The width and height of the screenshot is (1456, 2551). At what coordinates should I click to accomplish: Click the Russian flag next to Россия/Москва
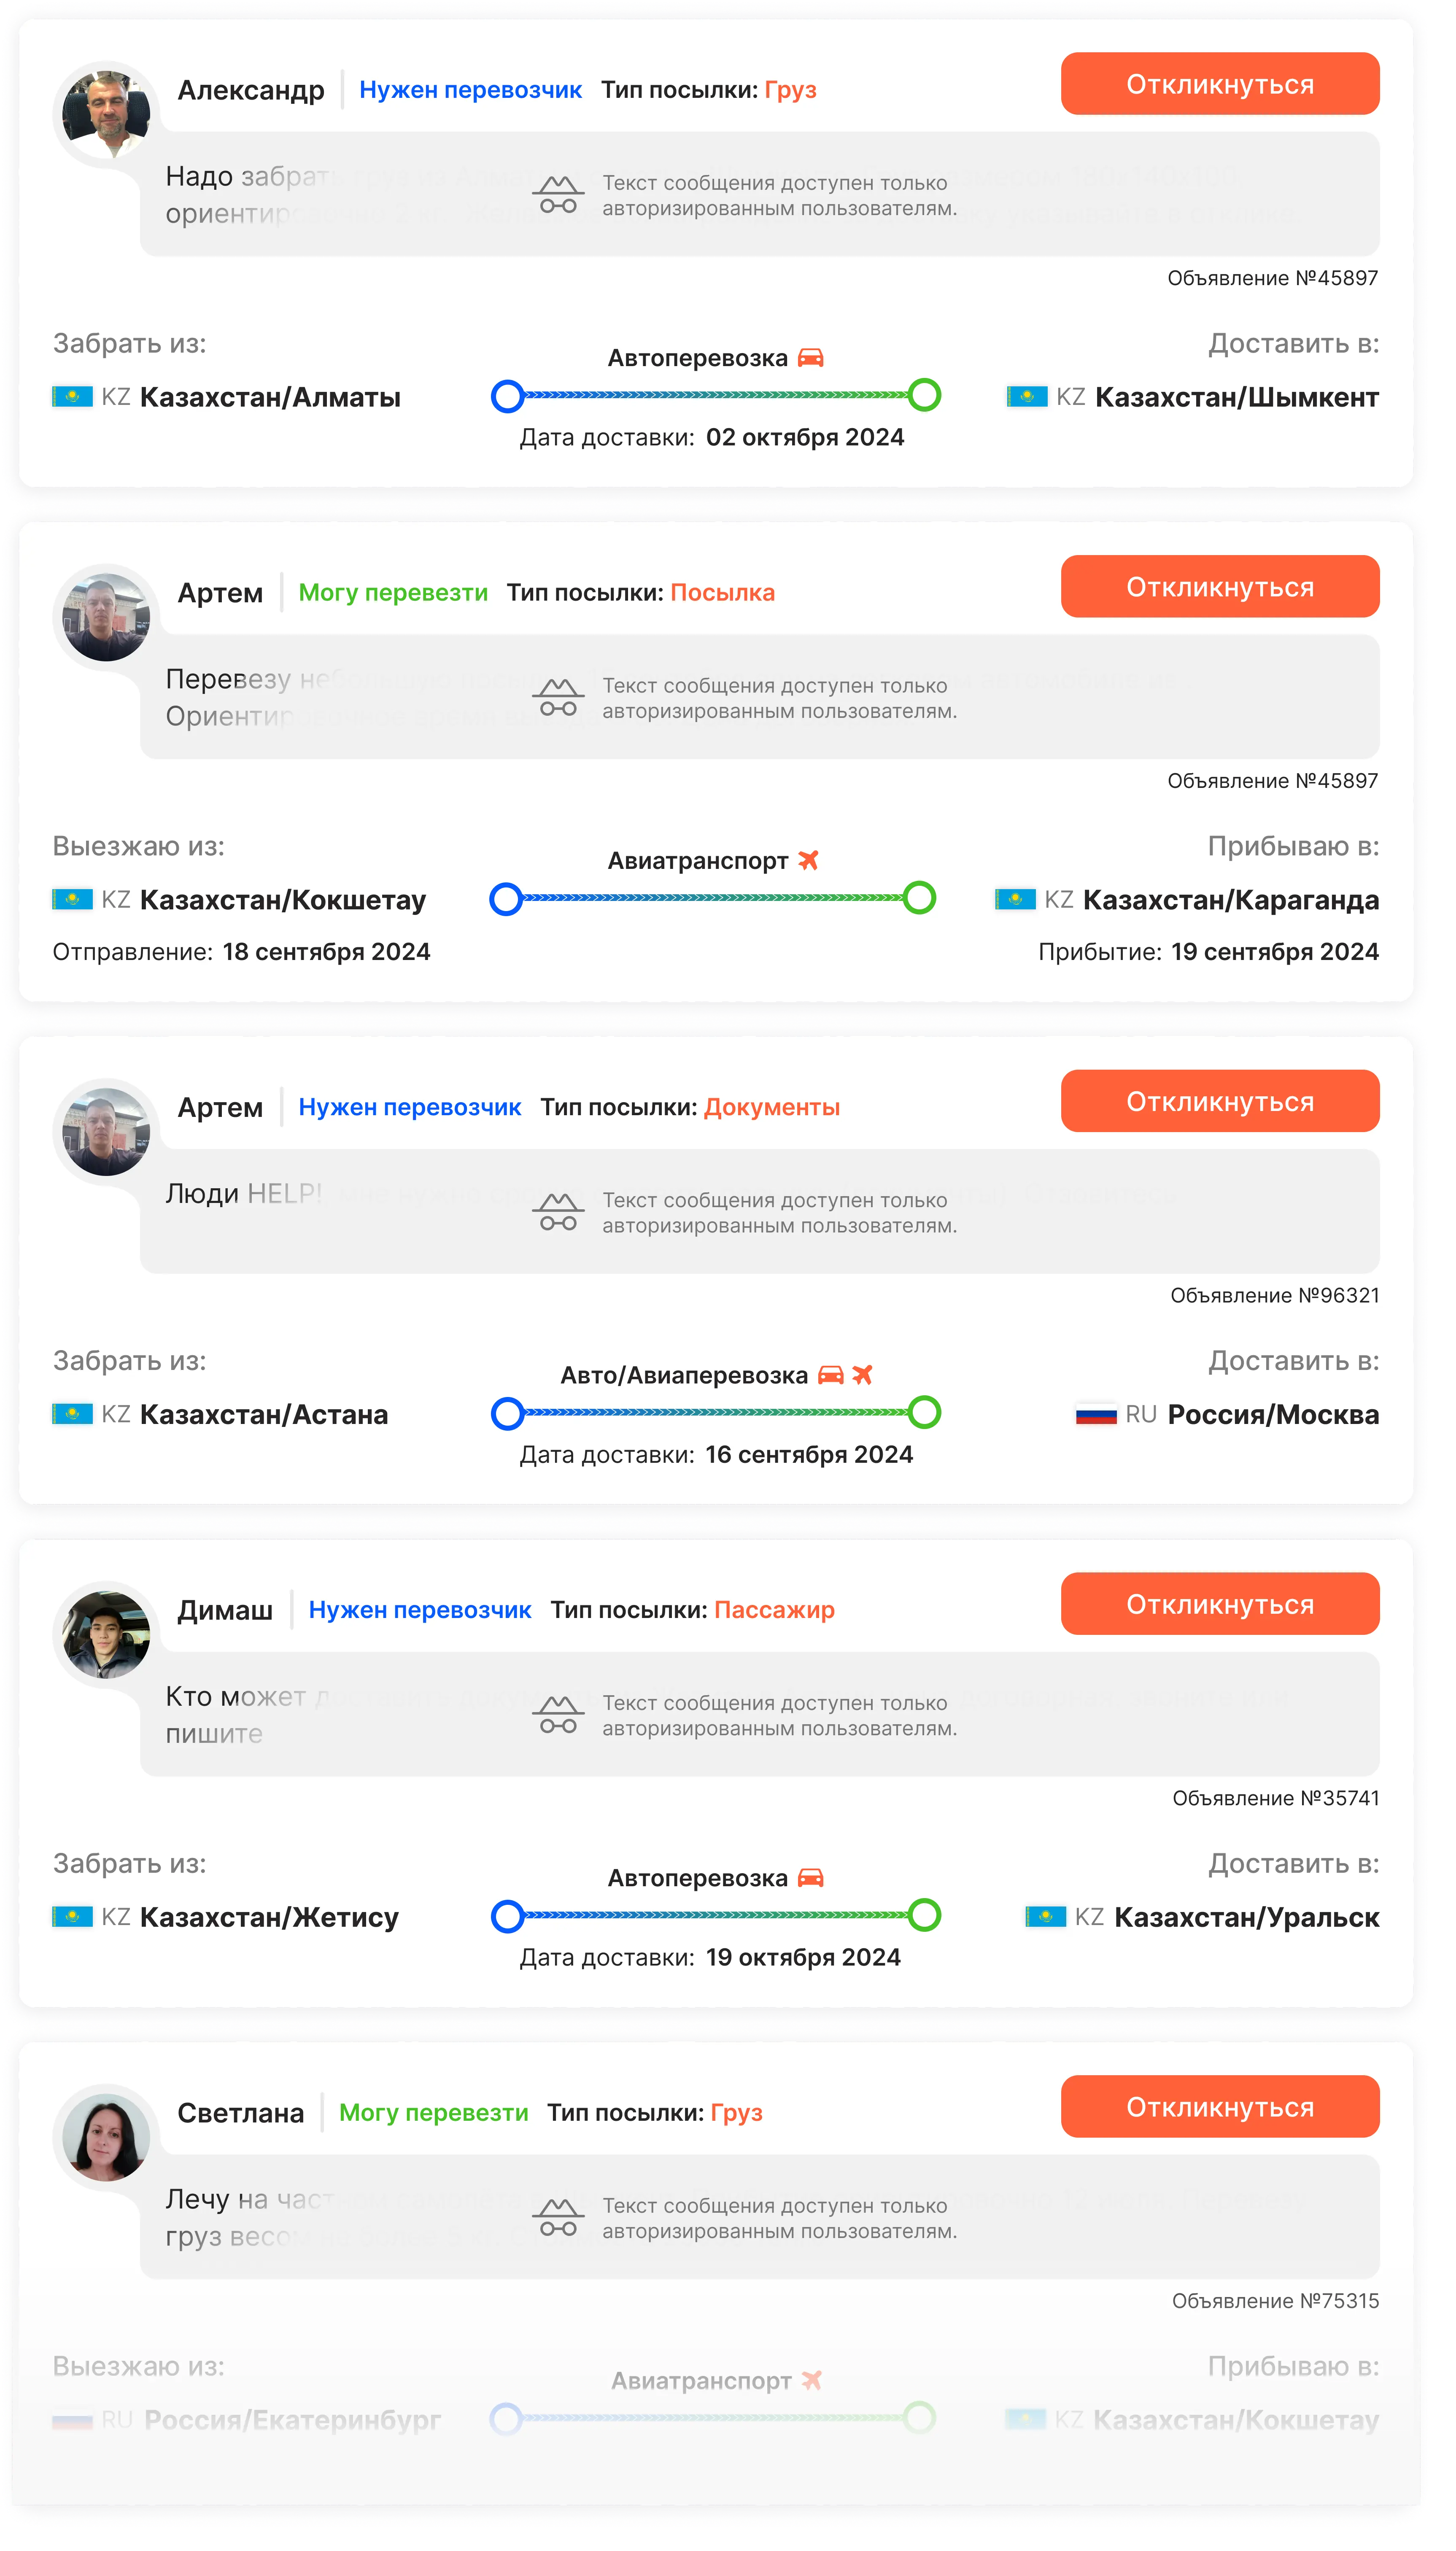(x=1114, y=1438)
